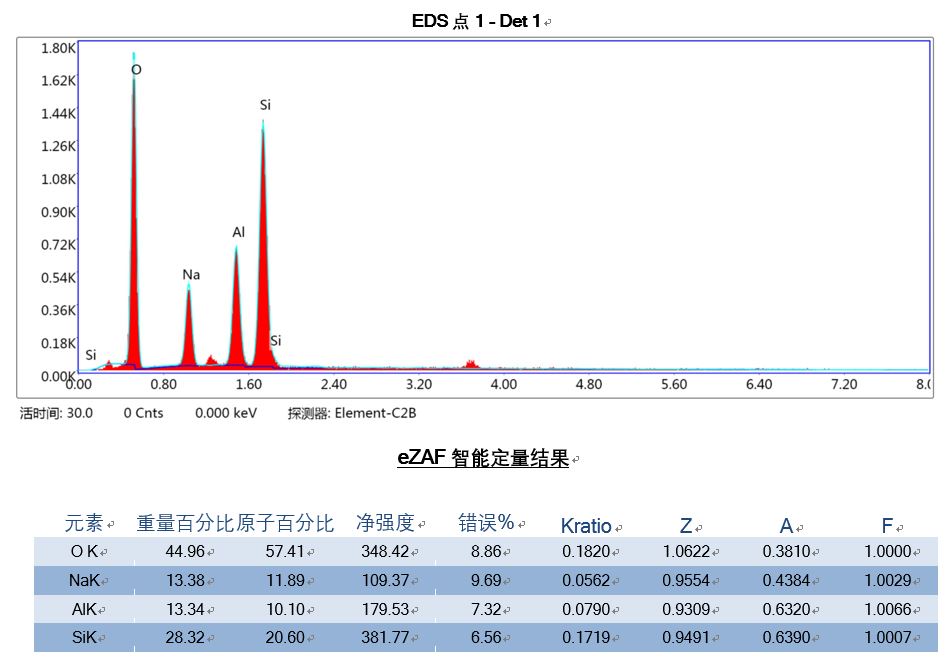Click F value '1.0029'
Viewport: 951px width, 671px height.
point(887,581)
